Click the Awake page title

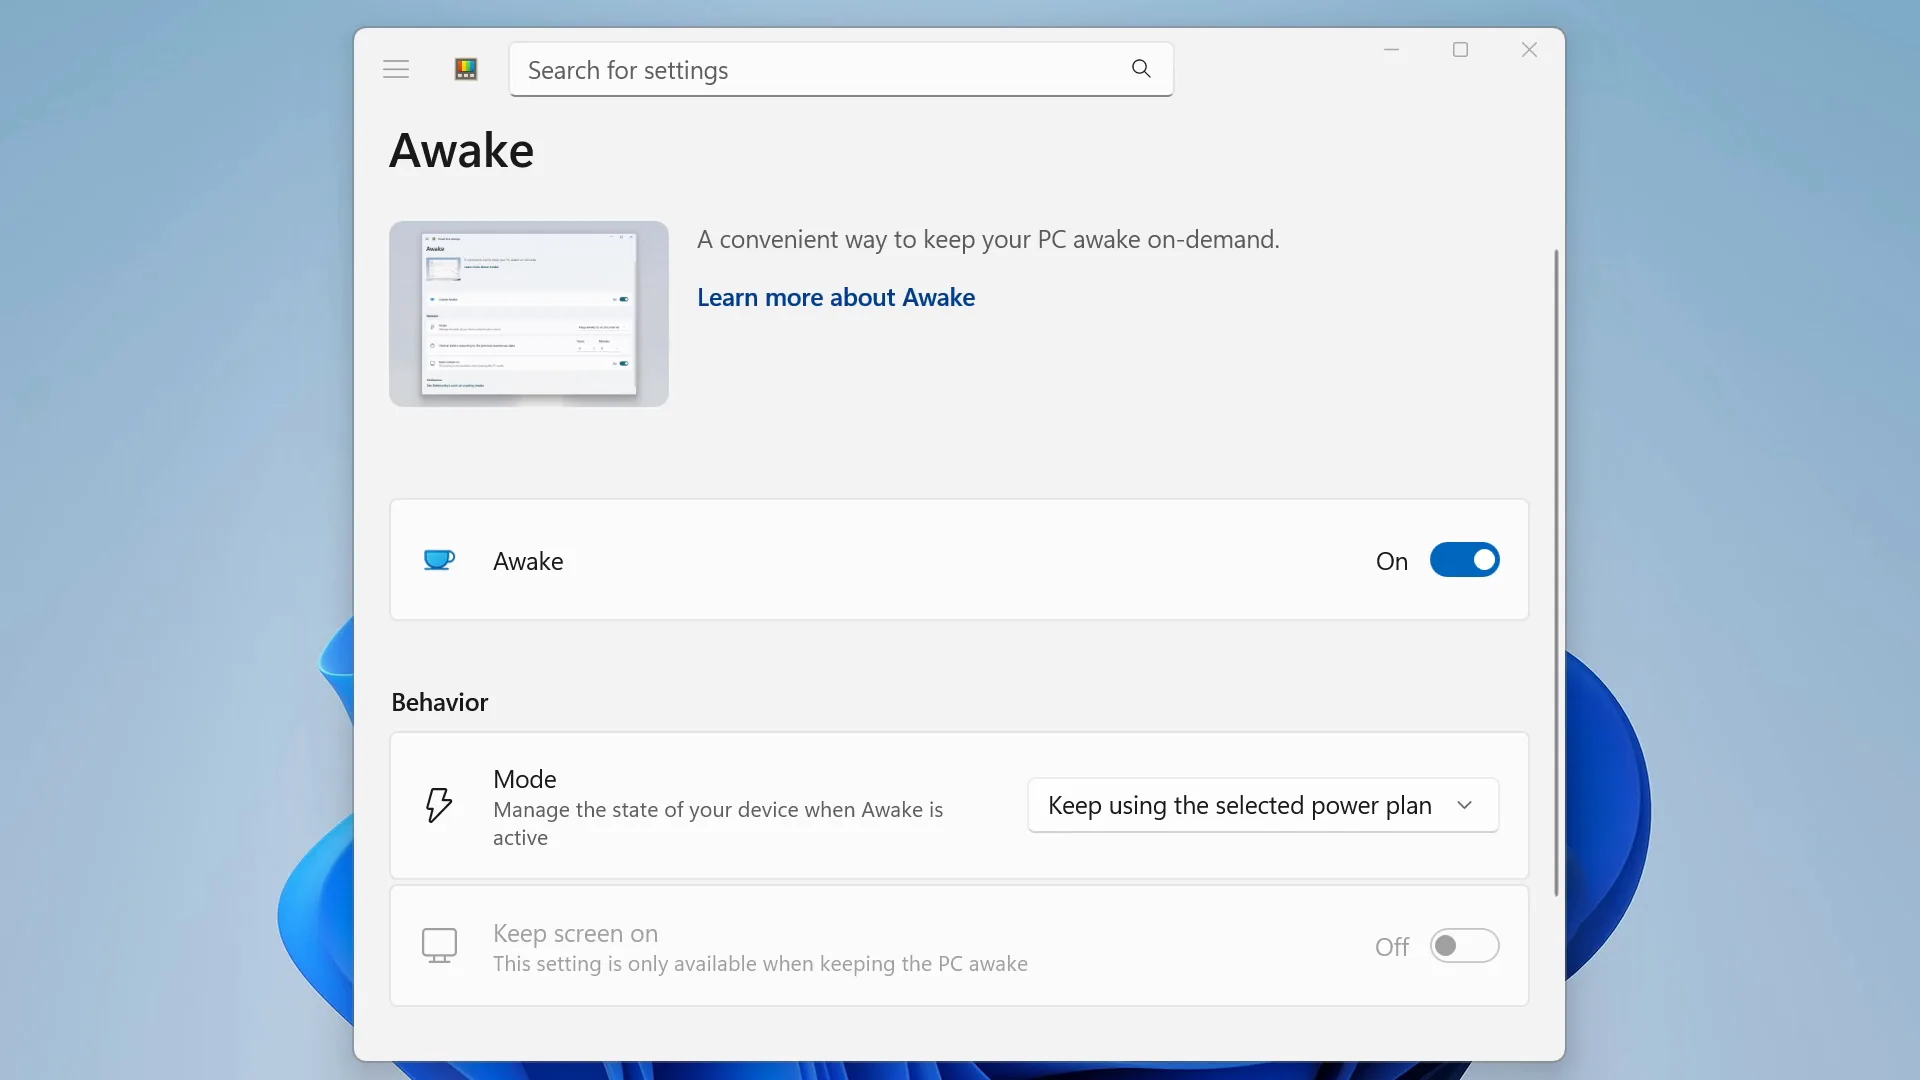(x=461, y=151)
